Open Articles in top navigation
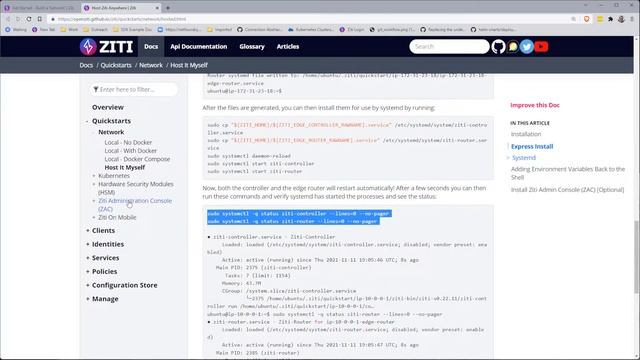 288,47
